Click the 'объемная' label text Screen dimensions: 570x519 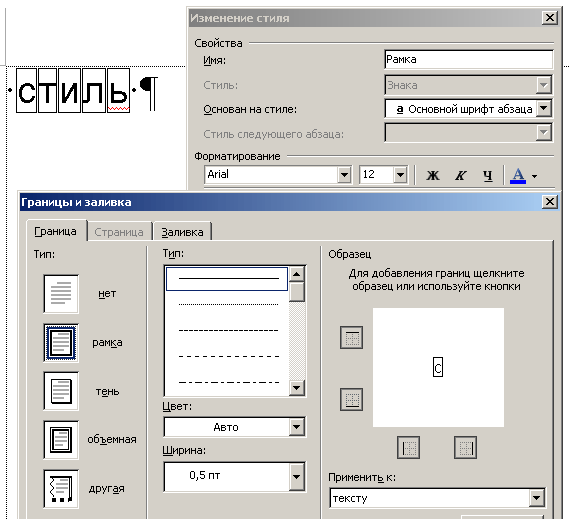tap(112, 440)
